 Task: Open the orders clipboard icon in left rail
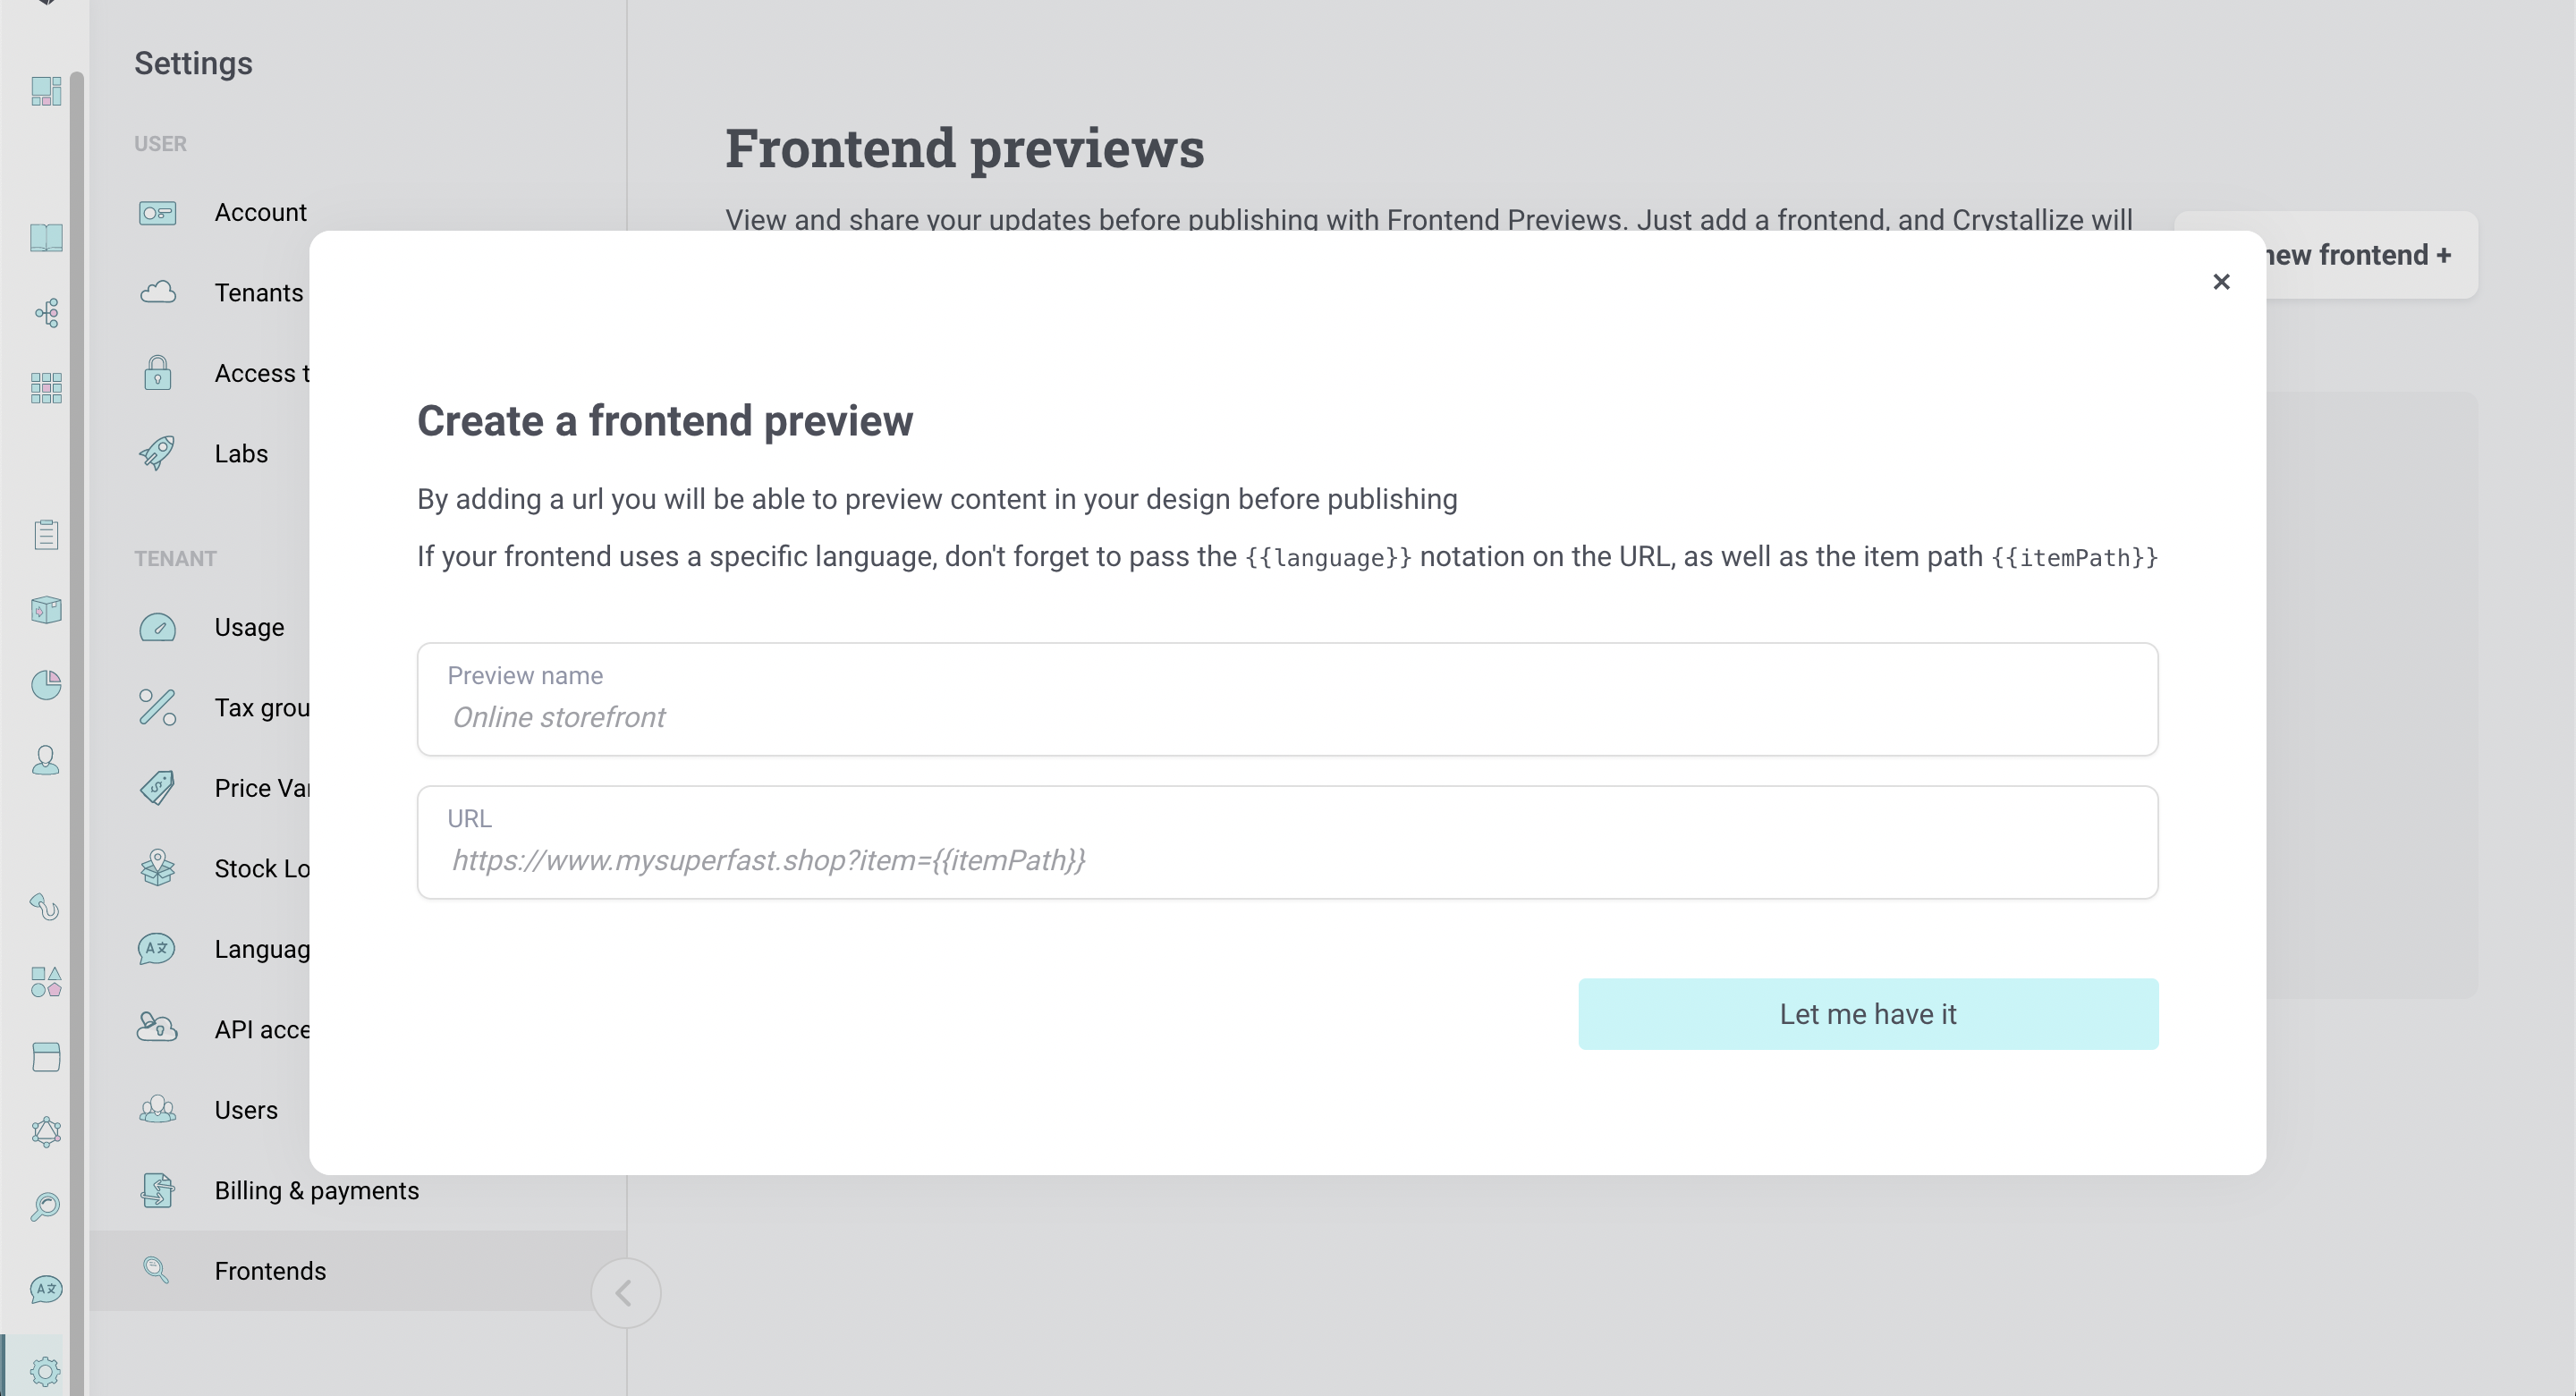[46, 535]
